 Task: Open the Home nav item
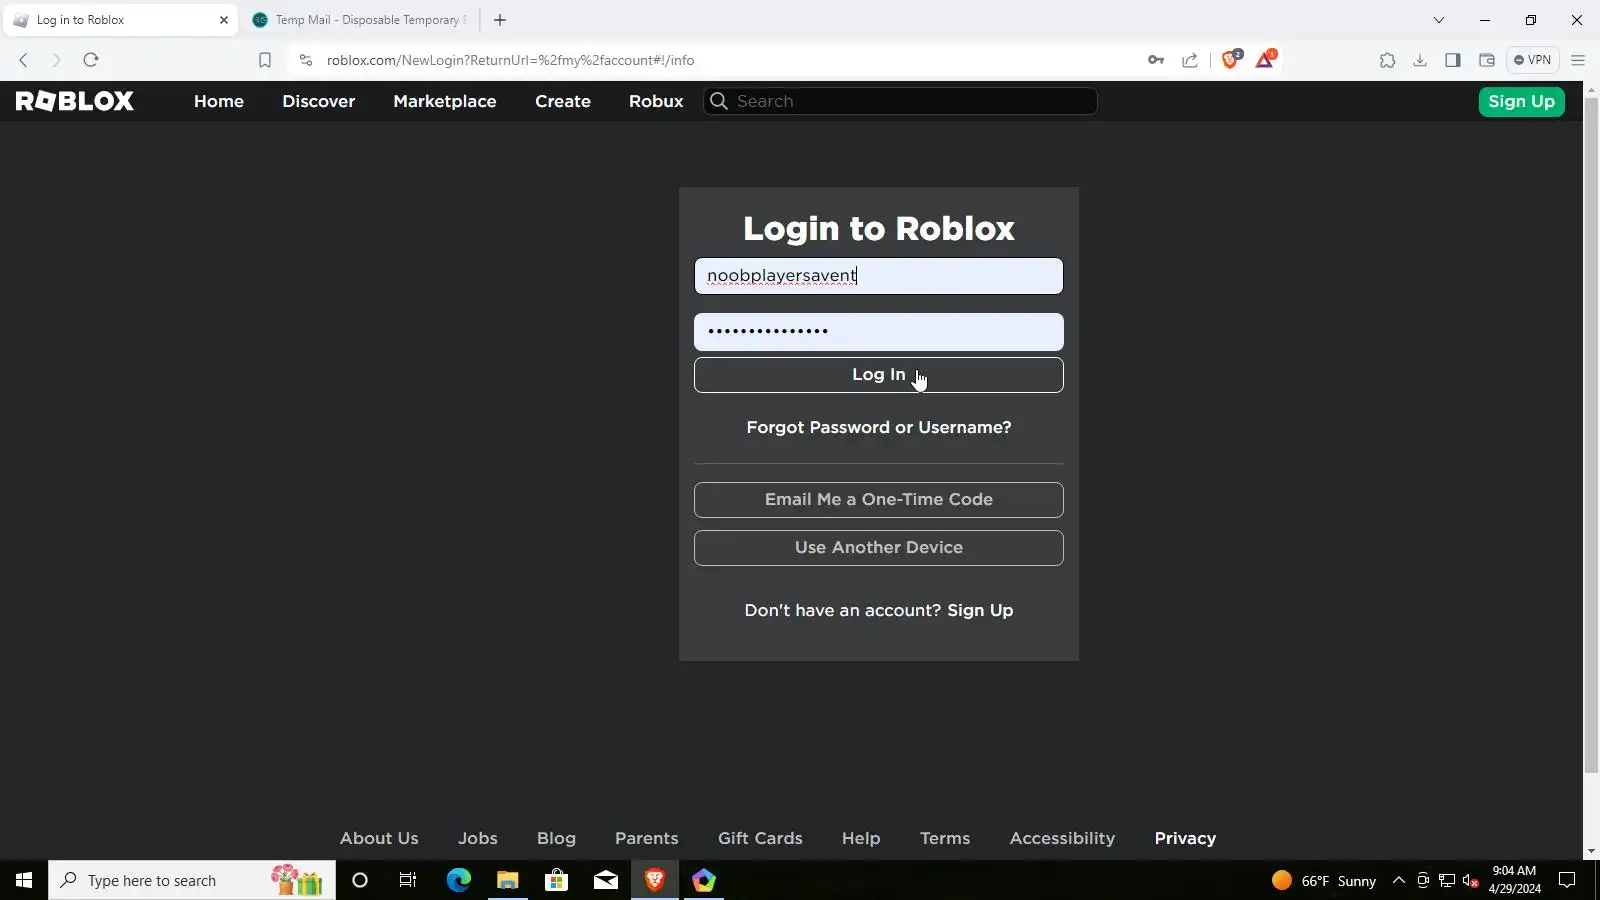[219, 101]
